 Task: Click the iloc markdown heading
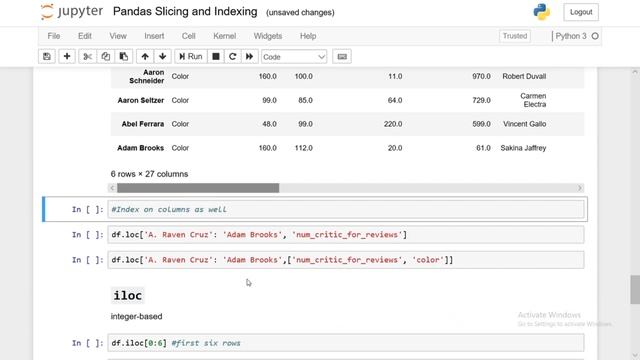[x=128, y=296]
